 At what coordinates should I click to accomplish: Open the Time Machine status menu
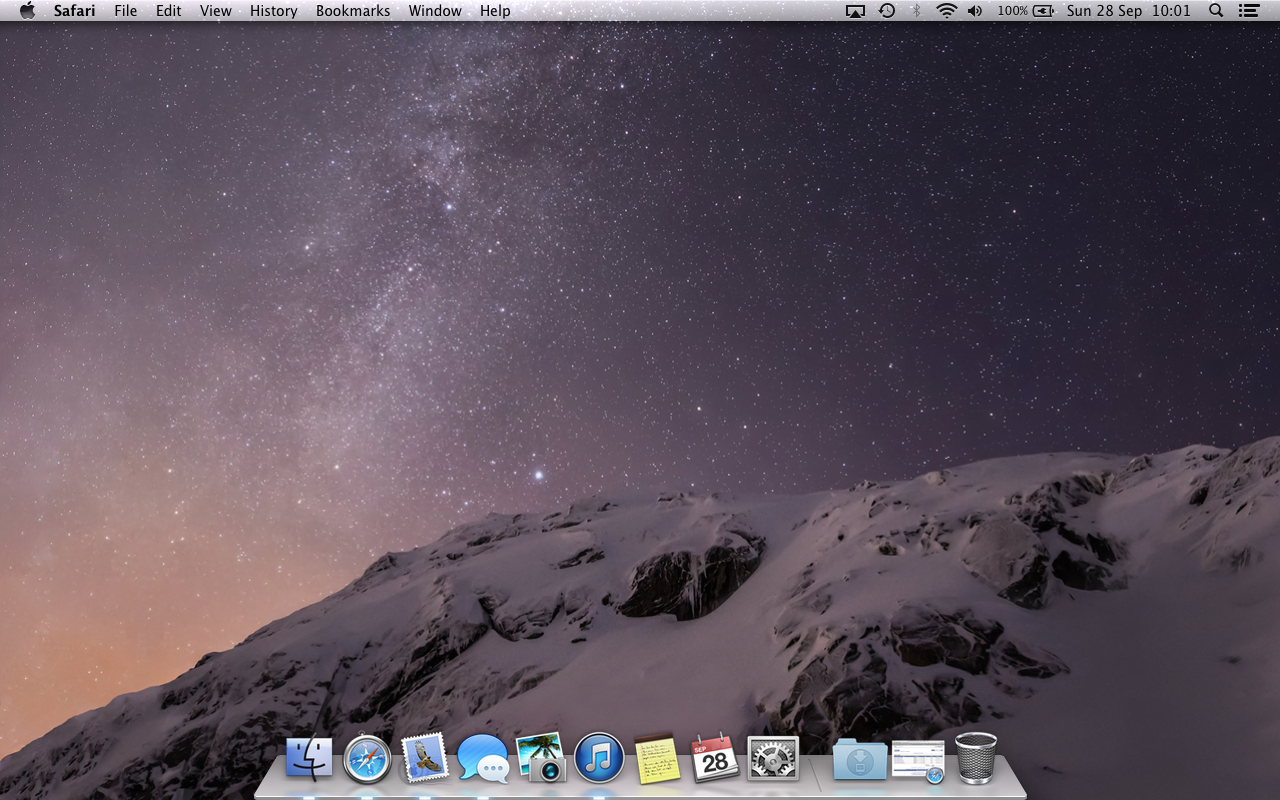887,11
